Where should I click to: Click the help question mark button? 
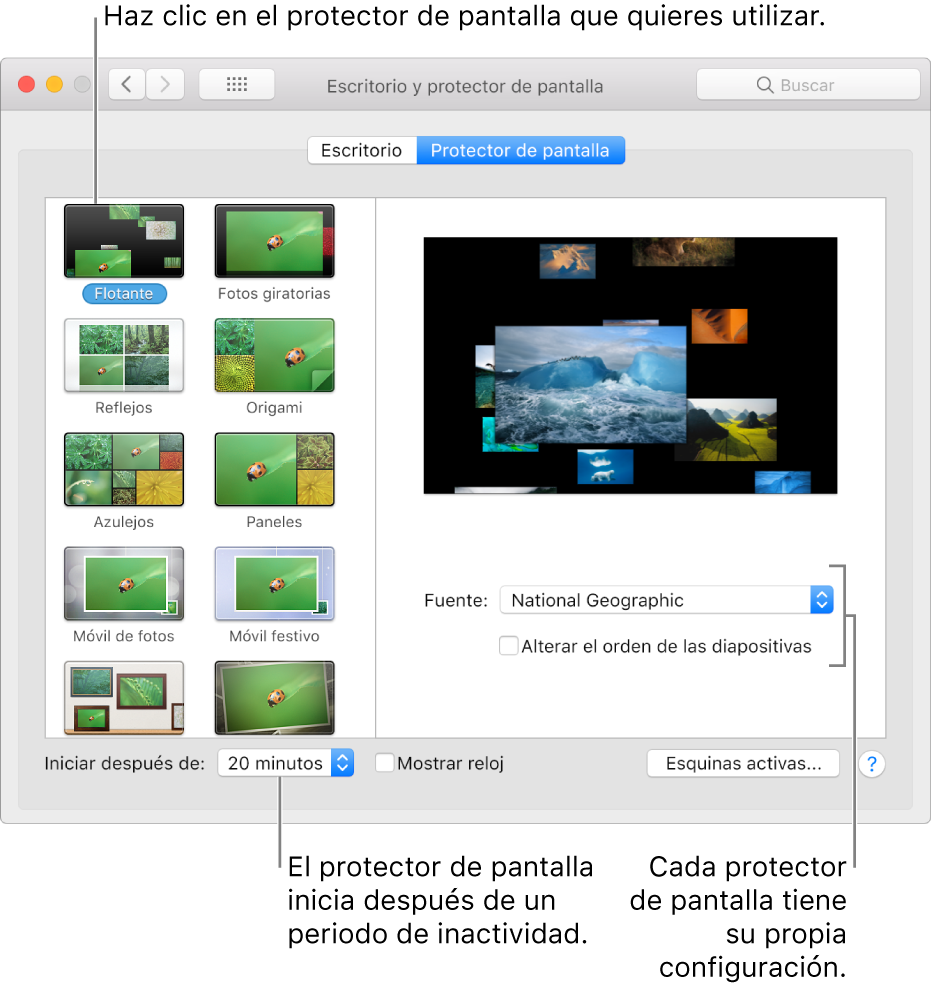coord(872,764)
